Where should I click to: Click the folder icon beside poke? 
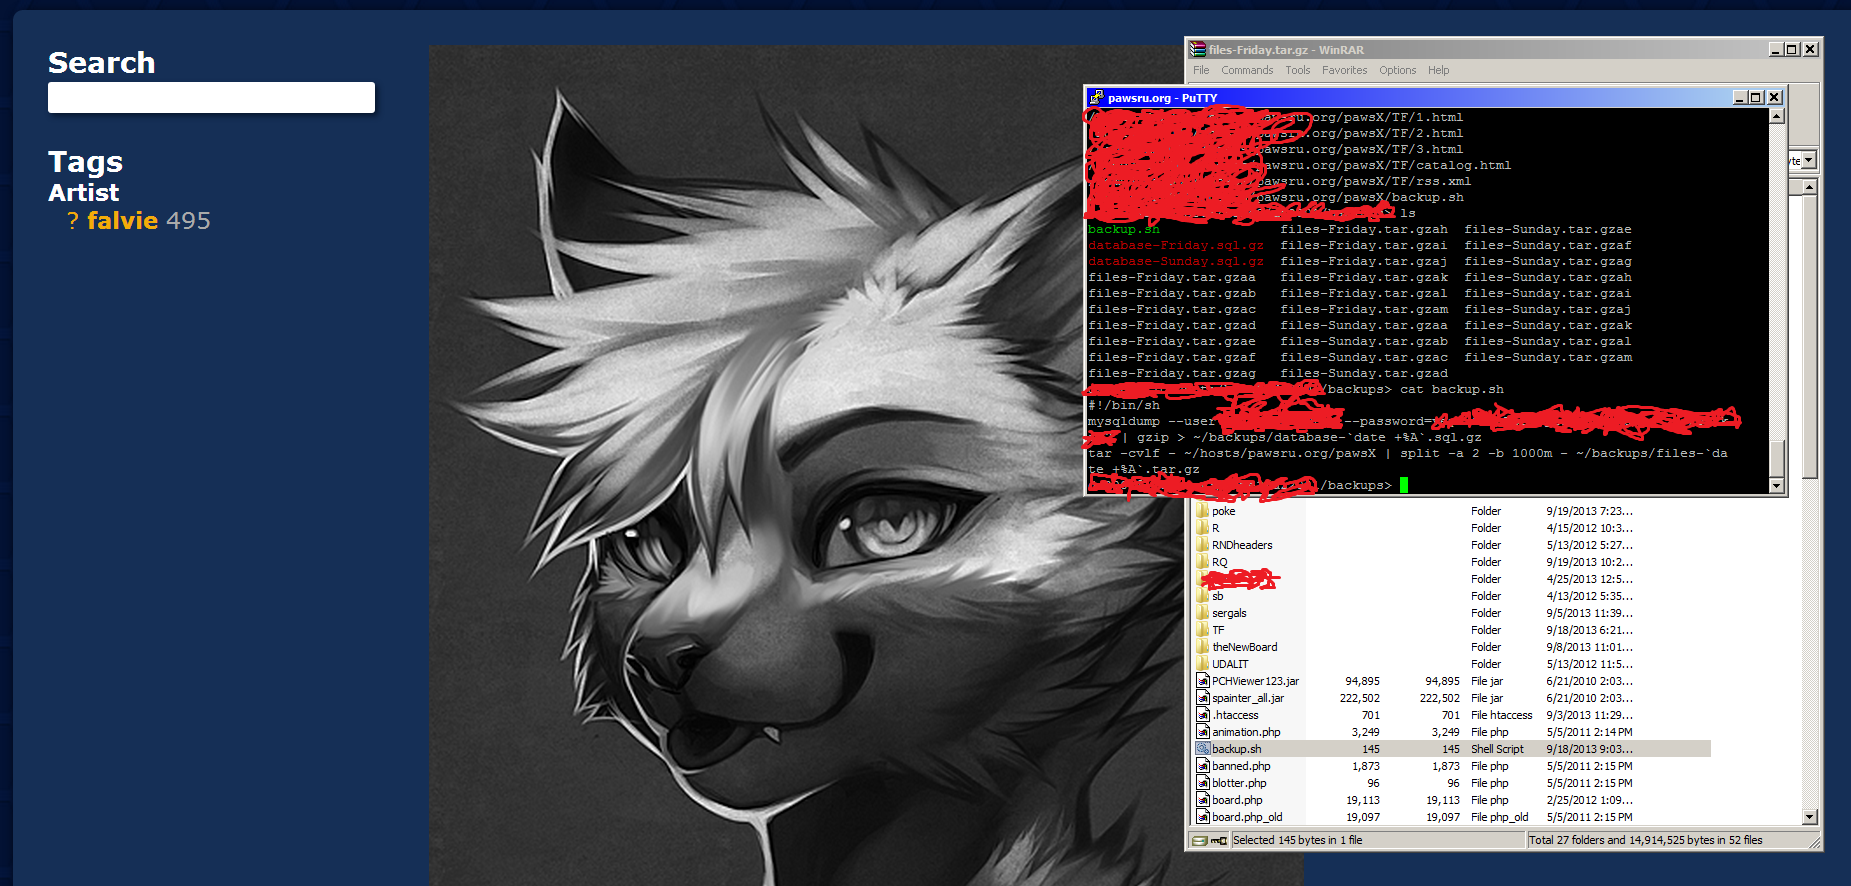[x=1202, y=511]
